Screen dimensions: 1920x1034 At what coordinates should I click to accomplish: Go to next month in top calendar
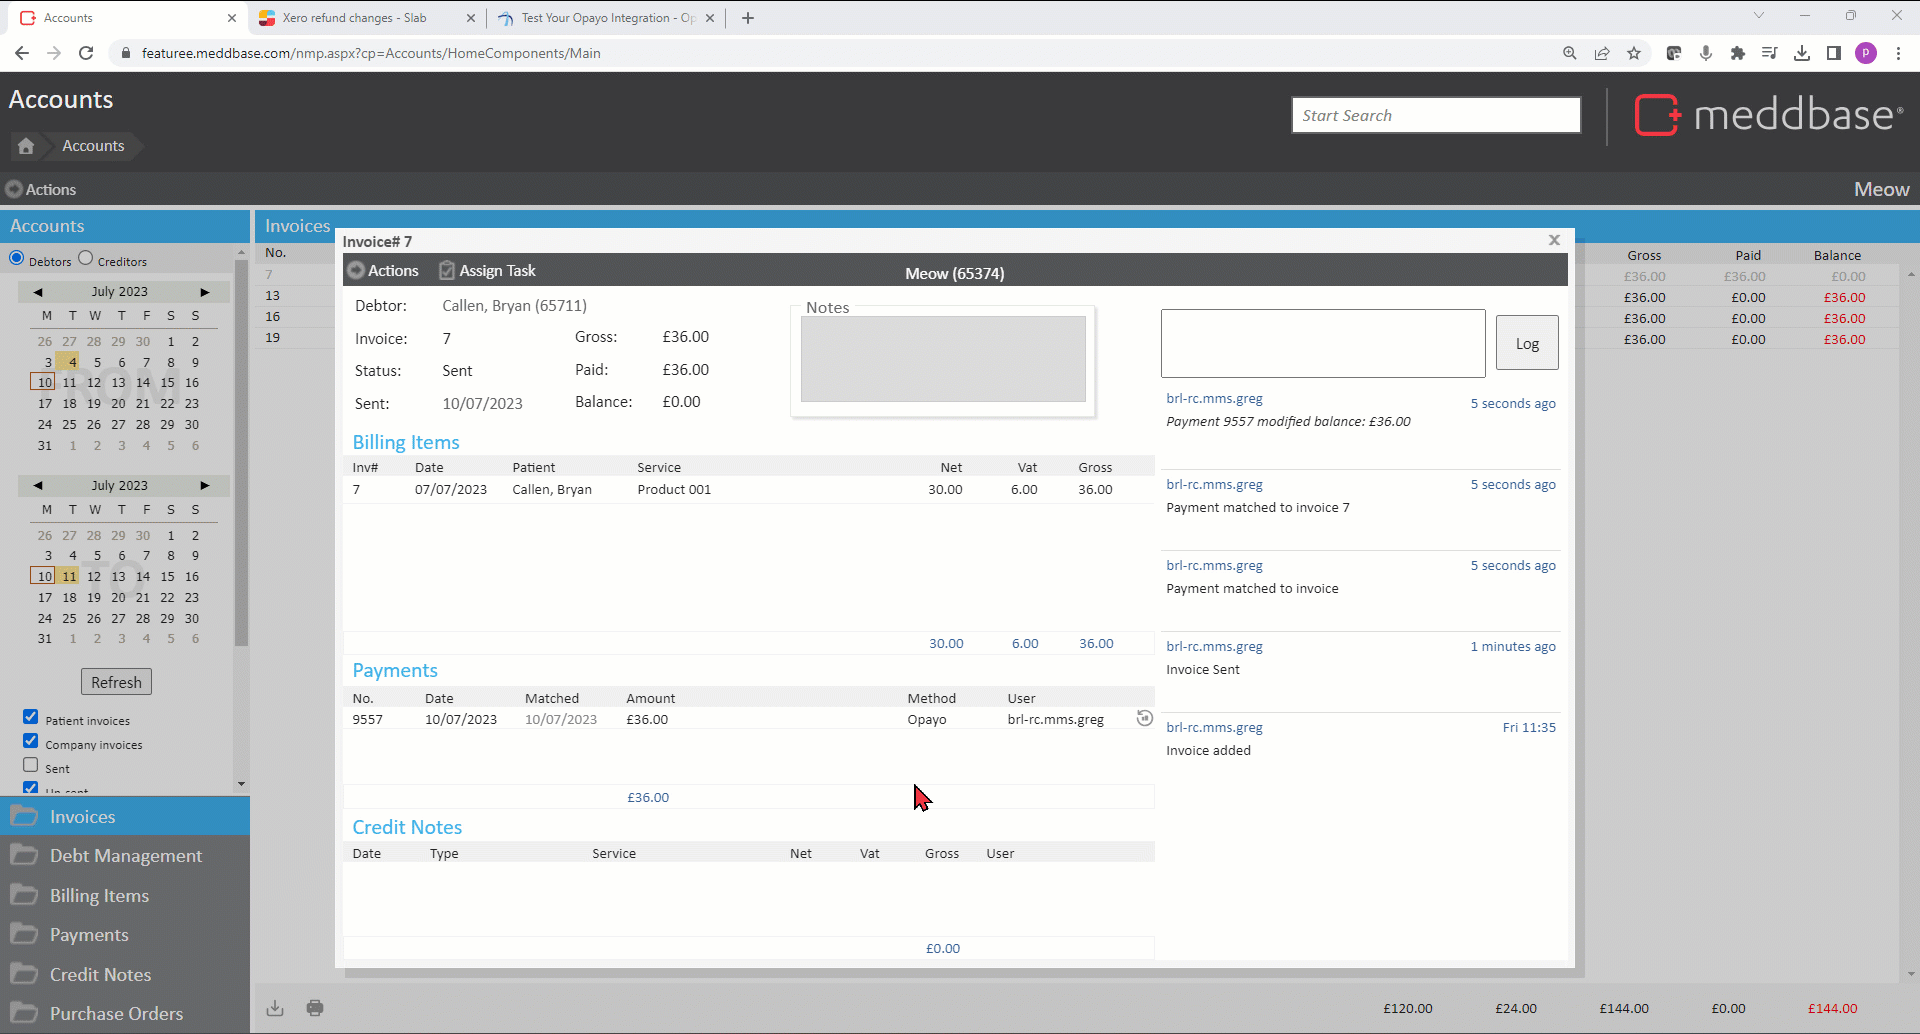coord(204,292)
